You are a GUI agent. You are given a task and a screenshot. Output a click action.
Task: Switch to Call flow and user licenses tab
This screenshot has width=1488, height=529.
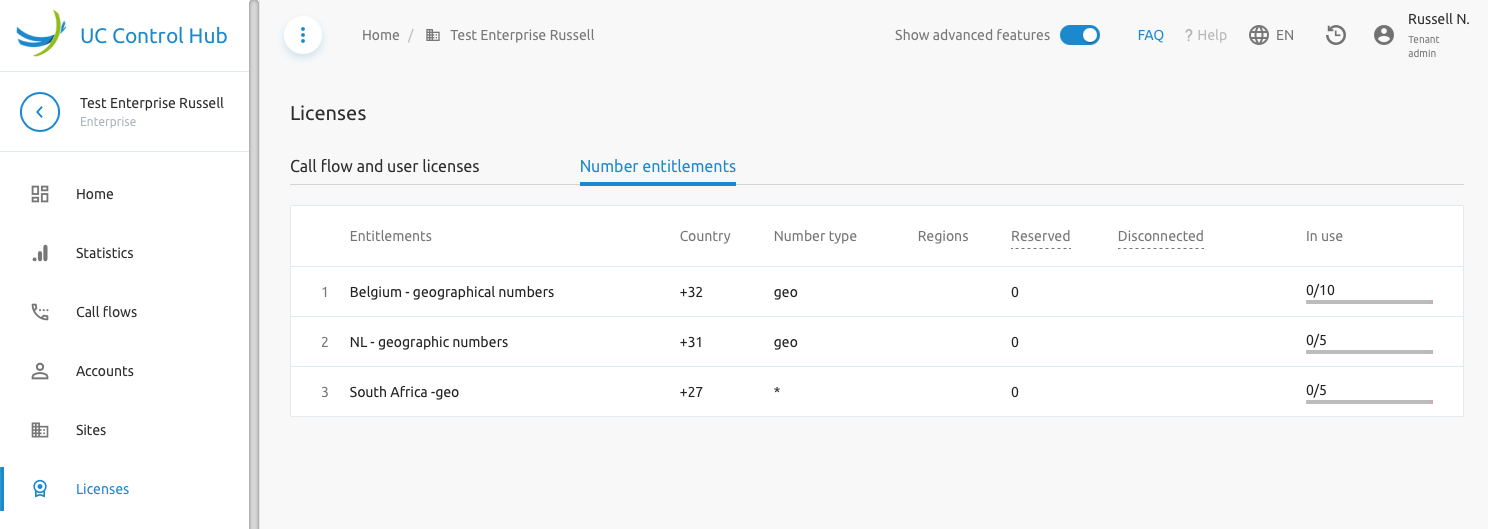tap(385, 166)
